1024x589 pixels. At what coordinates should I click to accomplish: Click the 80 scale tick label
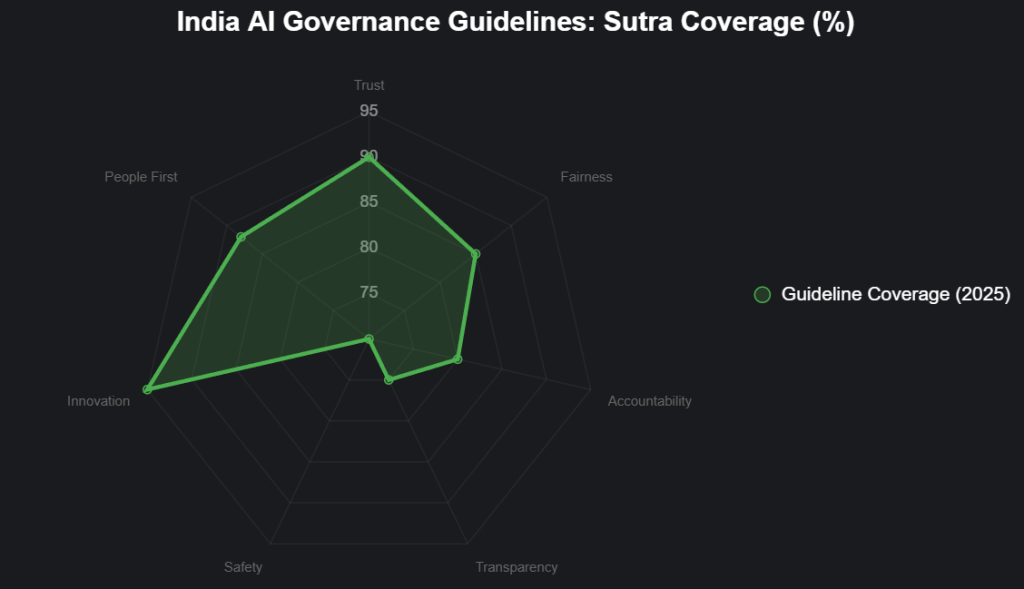pyautogui.click(x=369, y=247)
